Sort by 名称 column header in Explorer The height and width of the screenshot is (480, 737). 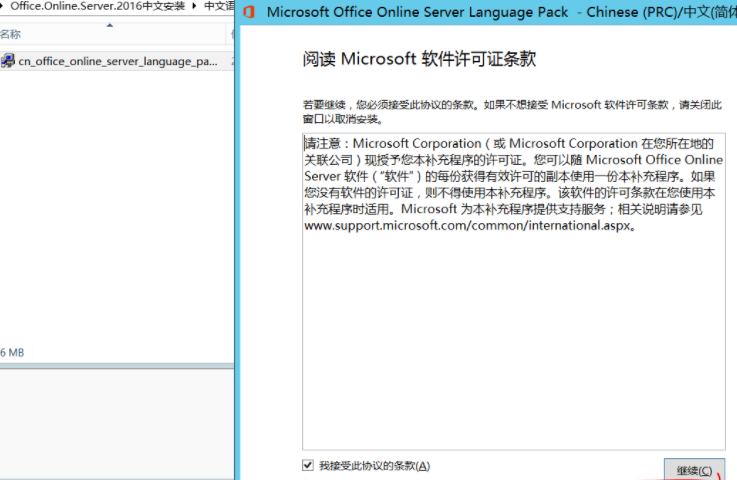[x=112, y=34]
